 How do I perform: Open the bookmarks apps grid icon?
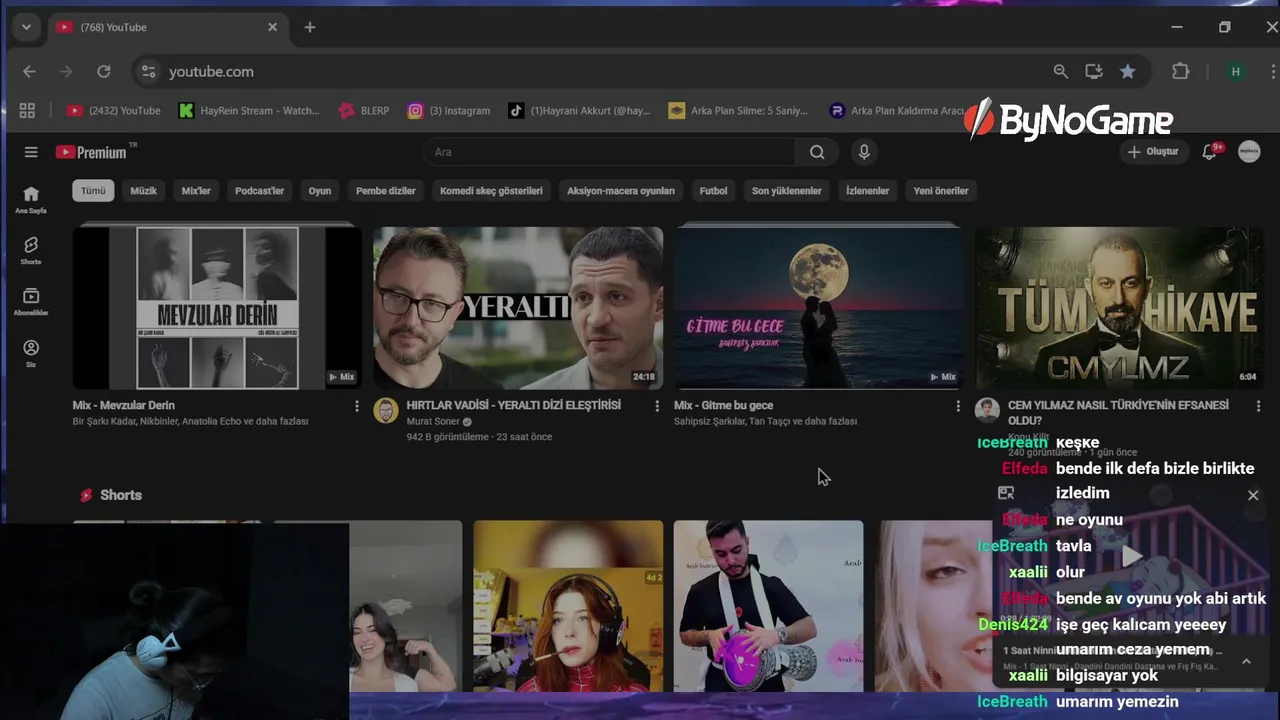click(27, 110)
